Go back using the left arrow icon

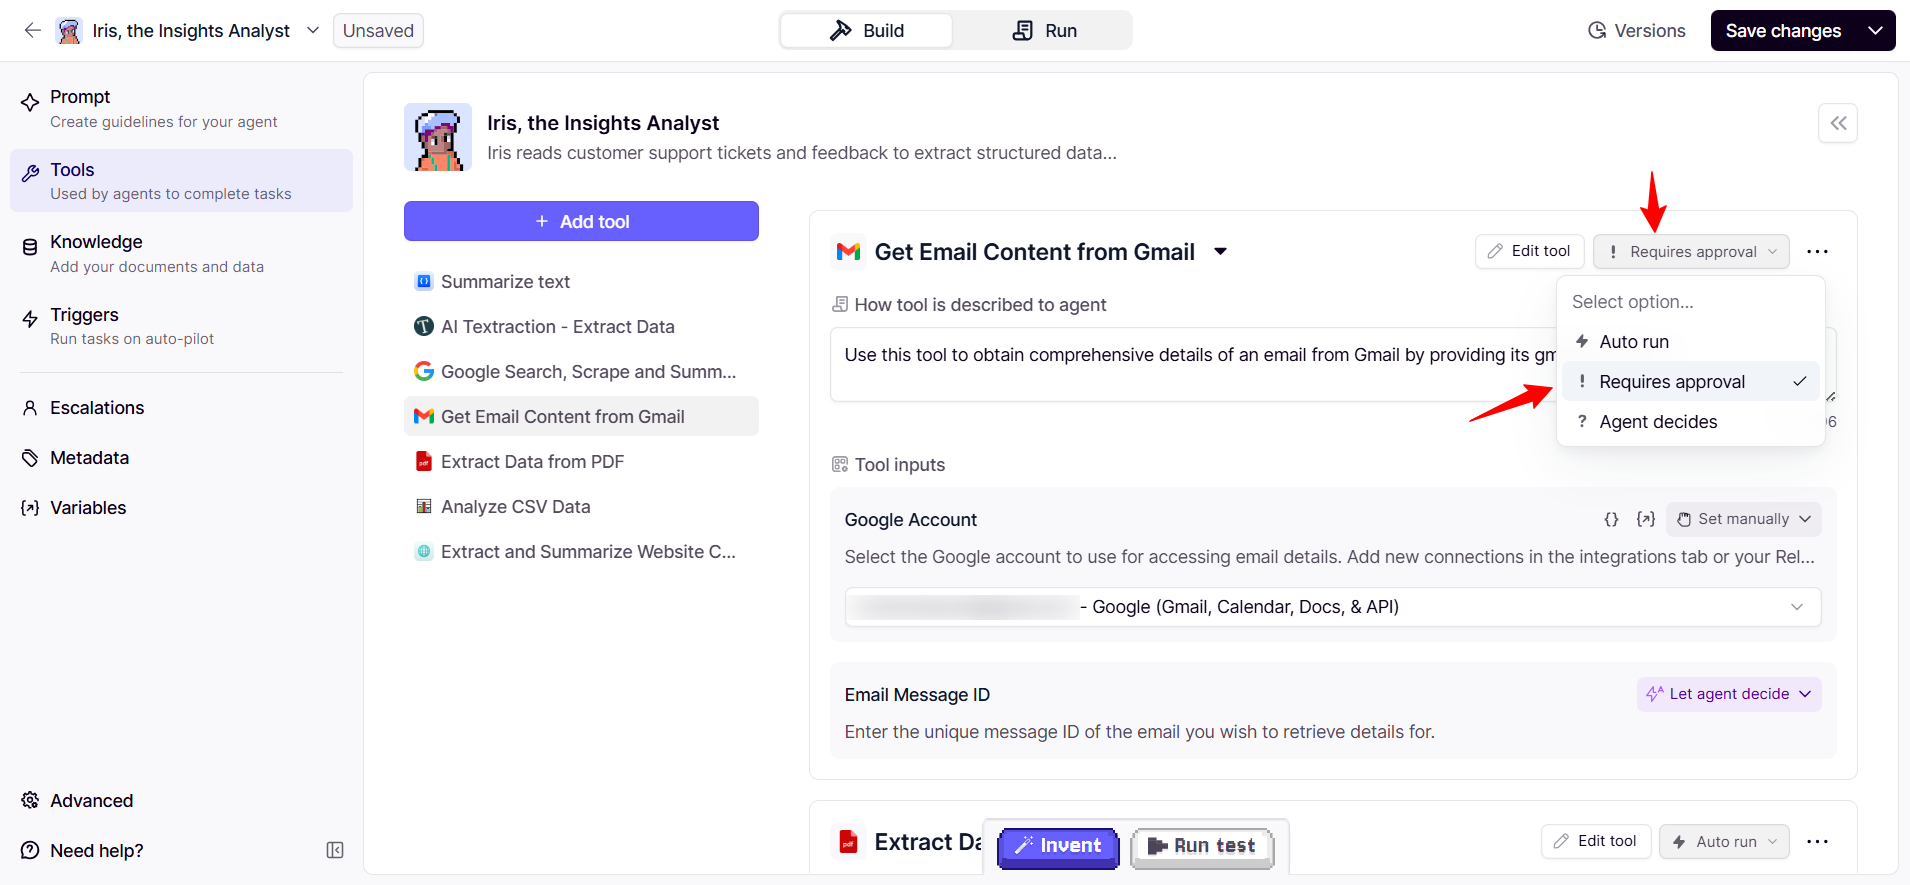coord(32,30)
